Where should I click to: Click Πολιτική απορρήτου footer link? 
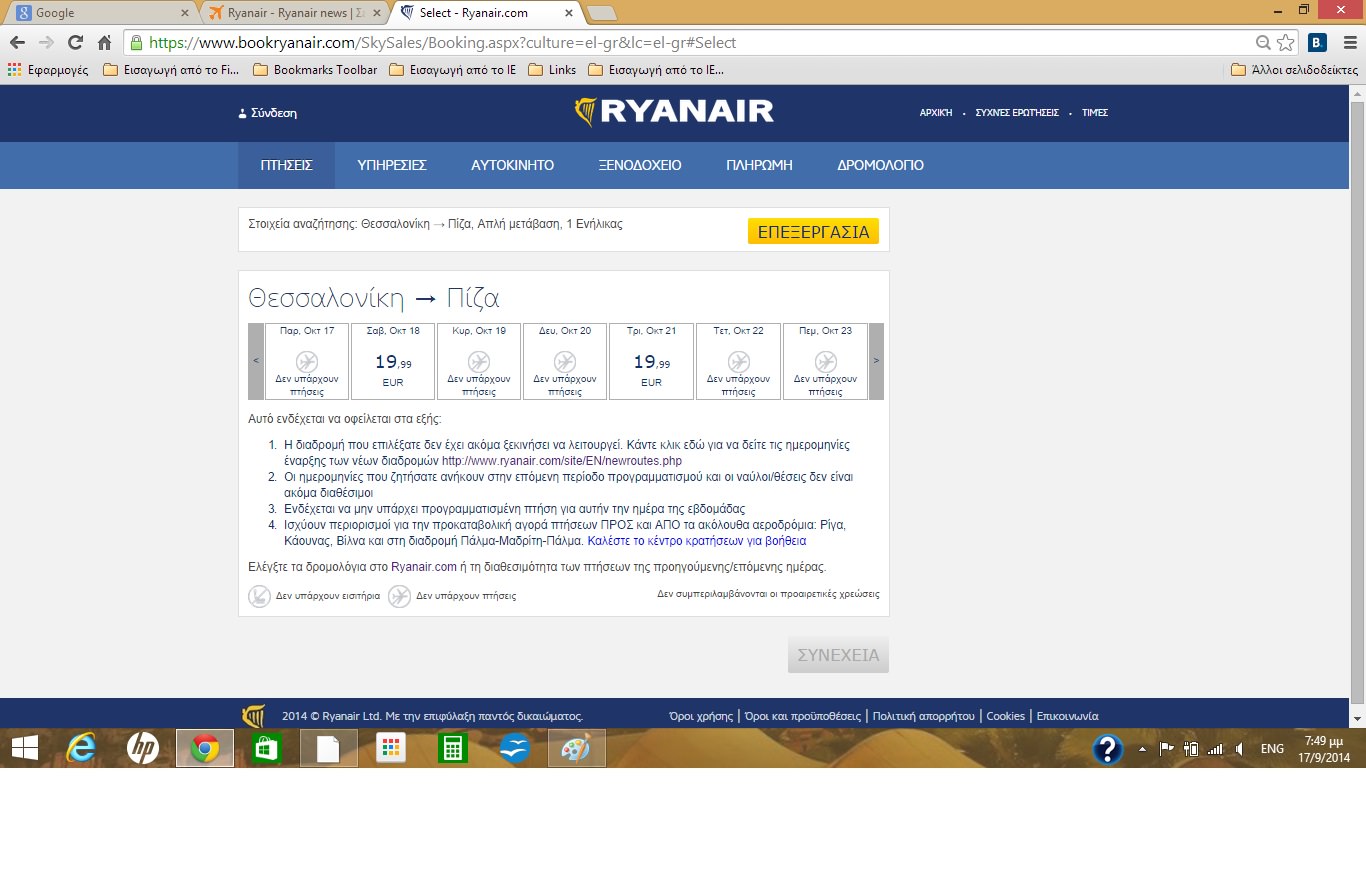point(923,716)
